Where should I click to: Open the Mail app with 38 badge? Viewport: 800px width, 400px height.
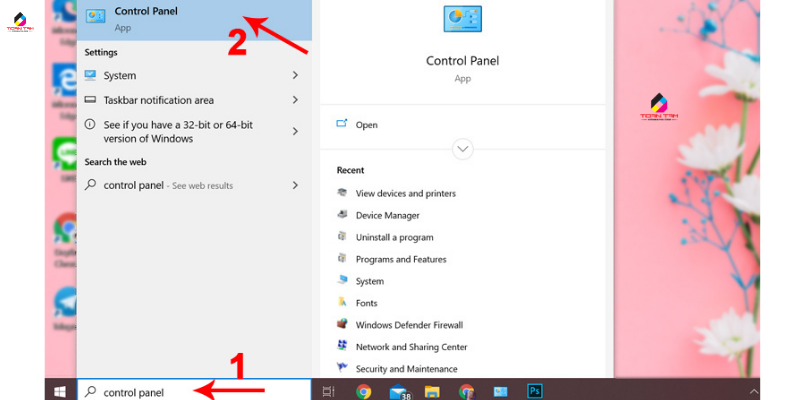coord(400,392)
